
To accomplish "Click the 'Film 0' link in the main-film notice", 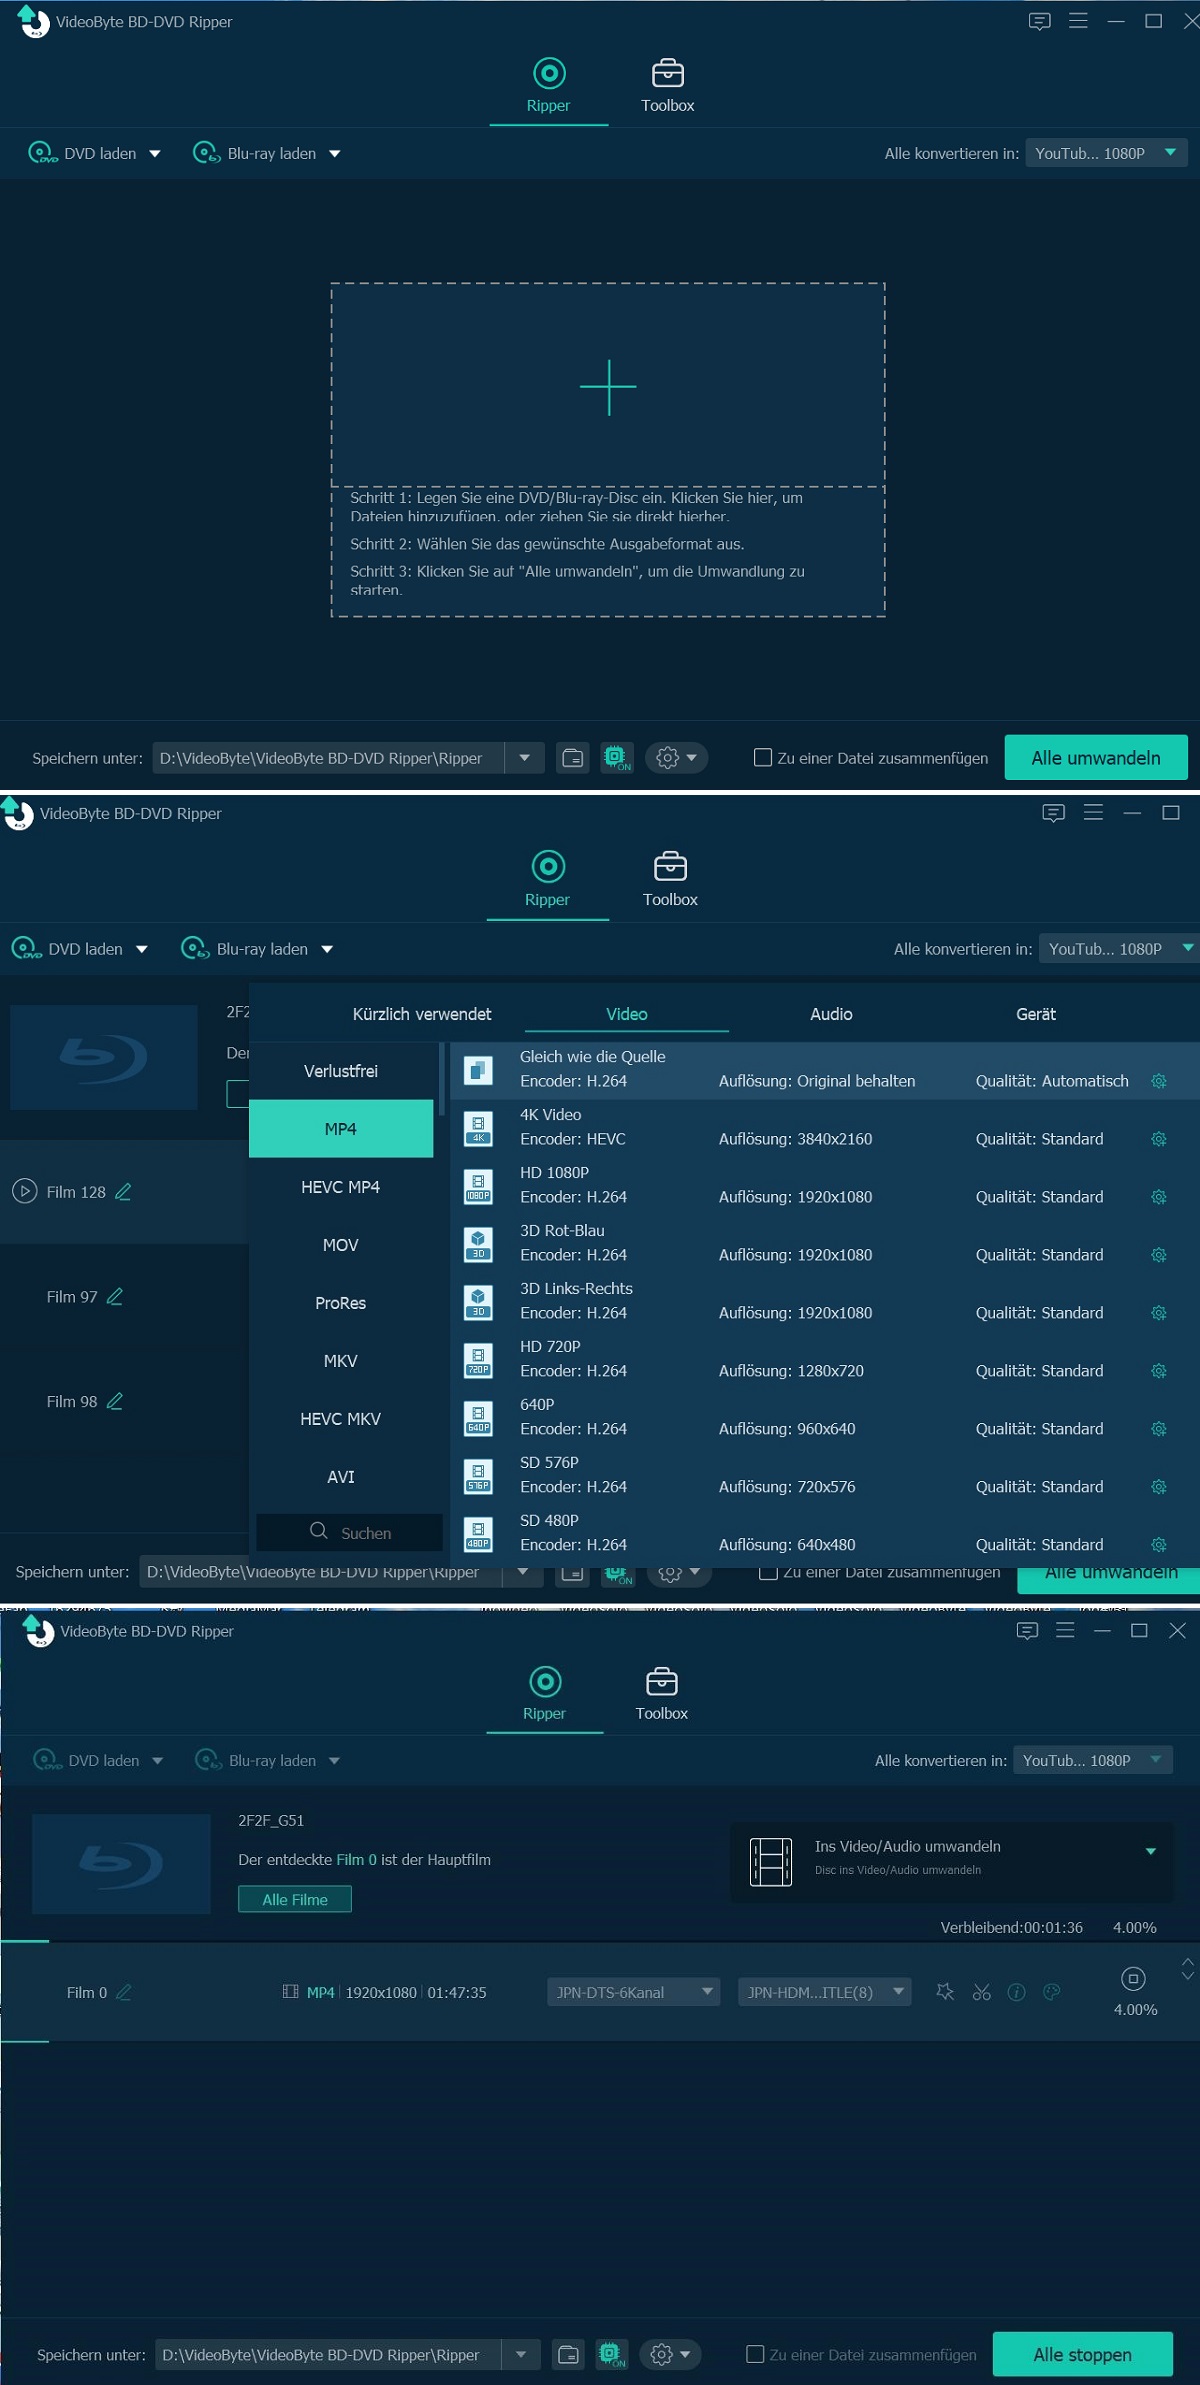I will click(x=357, y=1859).
